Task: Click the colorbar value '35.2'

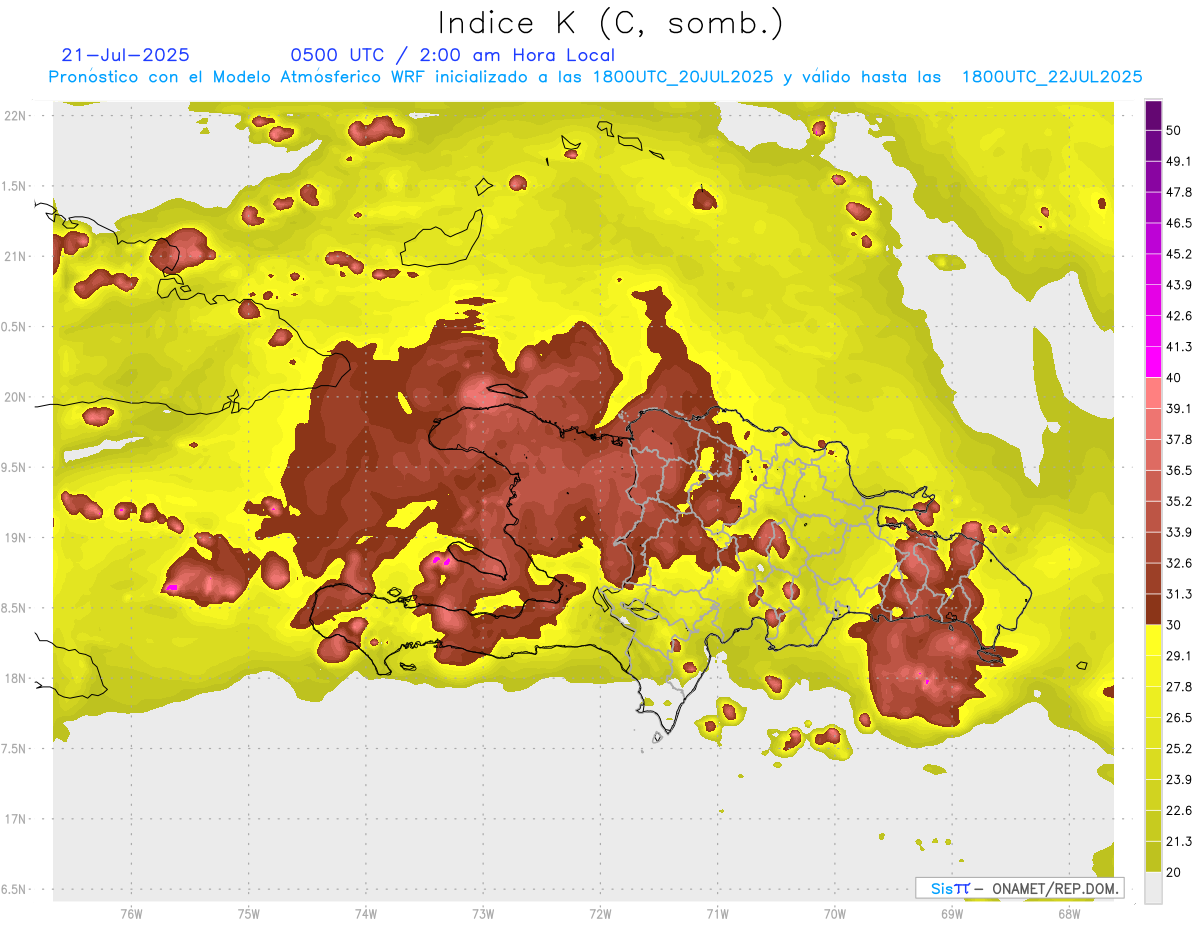Action: pyautogui.click(x=1179, y=501)
